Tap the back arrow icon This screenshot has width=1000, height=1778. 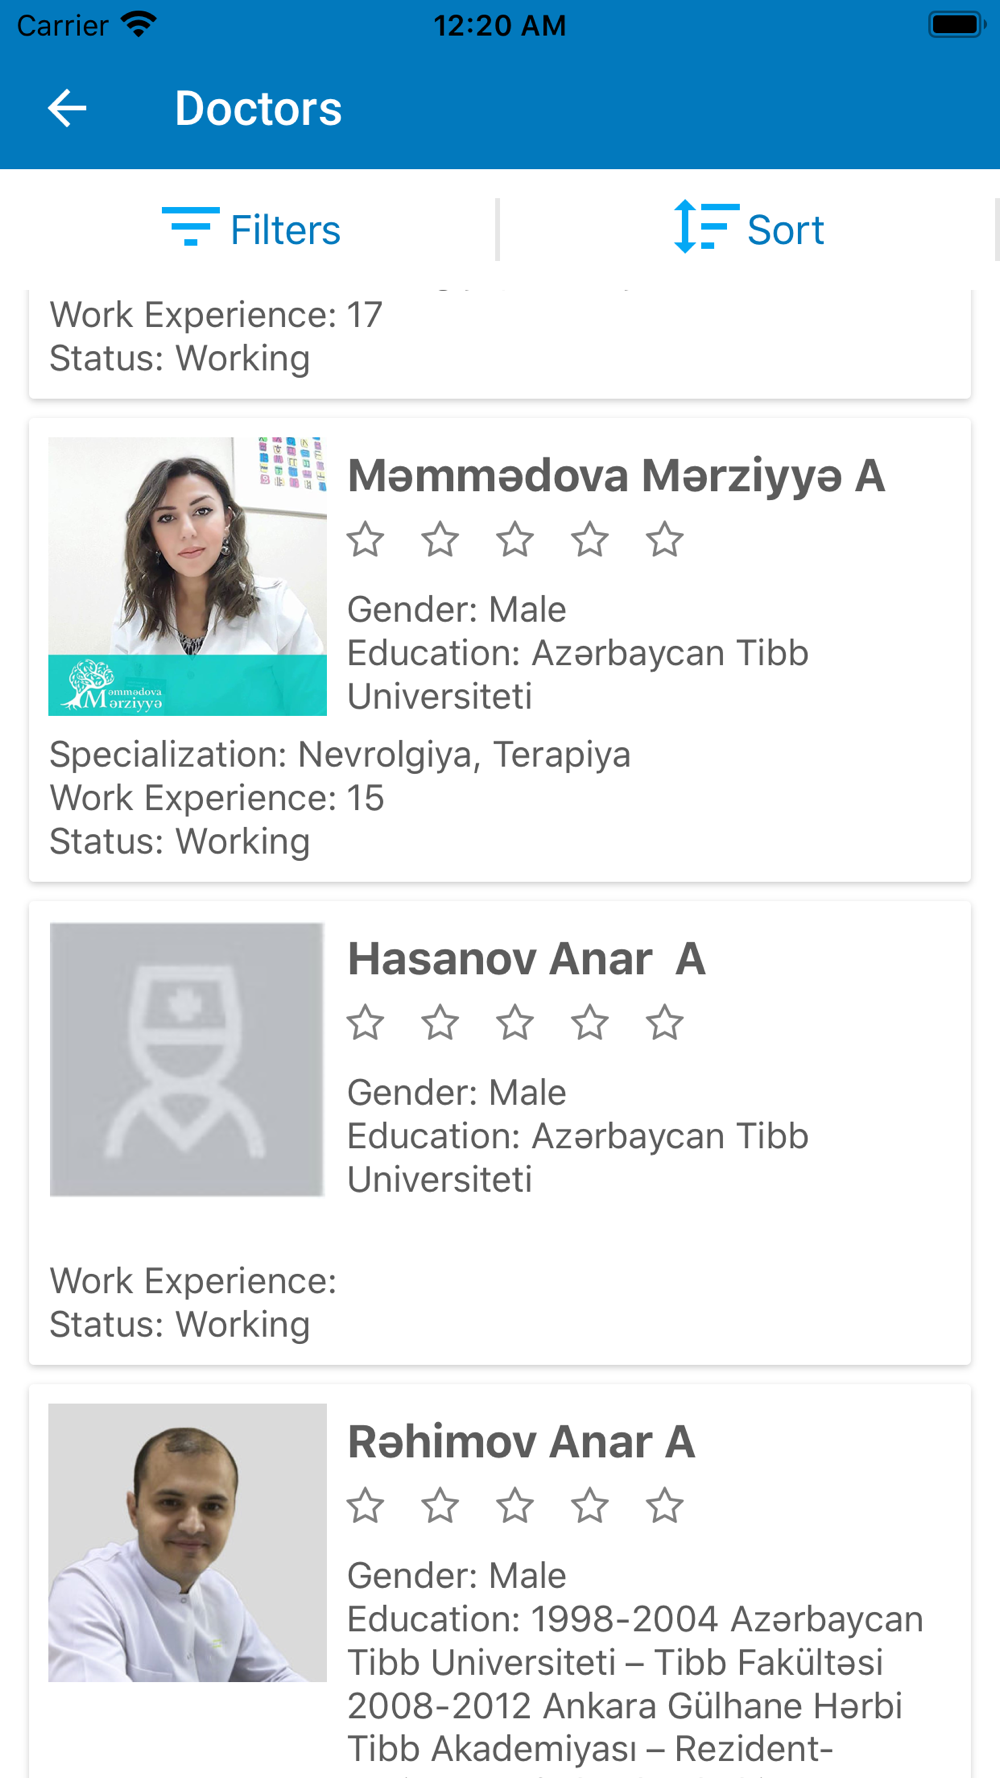pos(67,108)
